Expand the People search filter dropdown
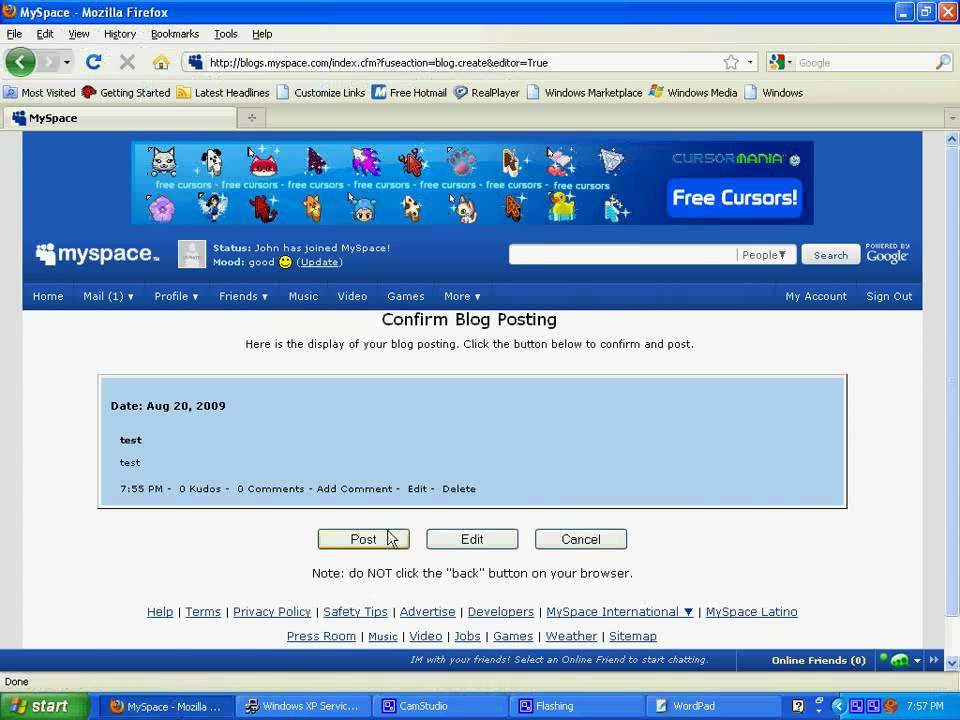Viewport: 960px width, 720px height. click(x=764, y=255)
